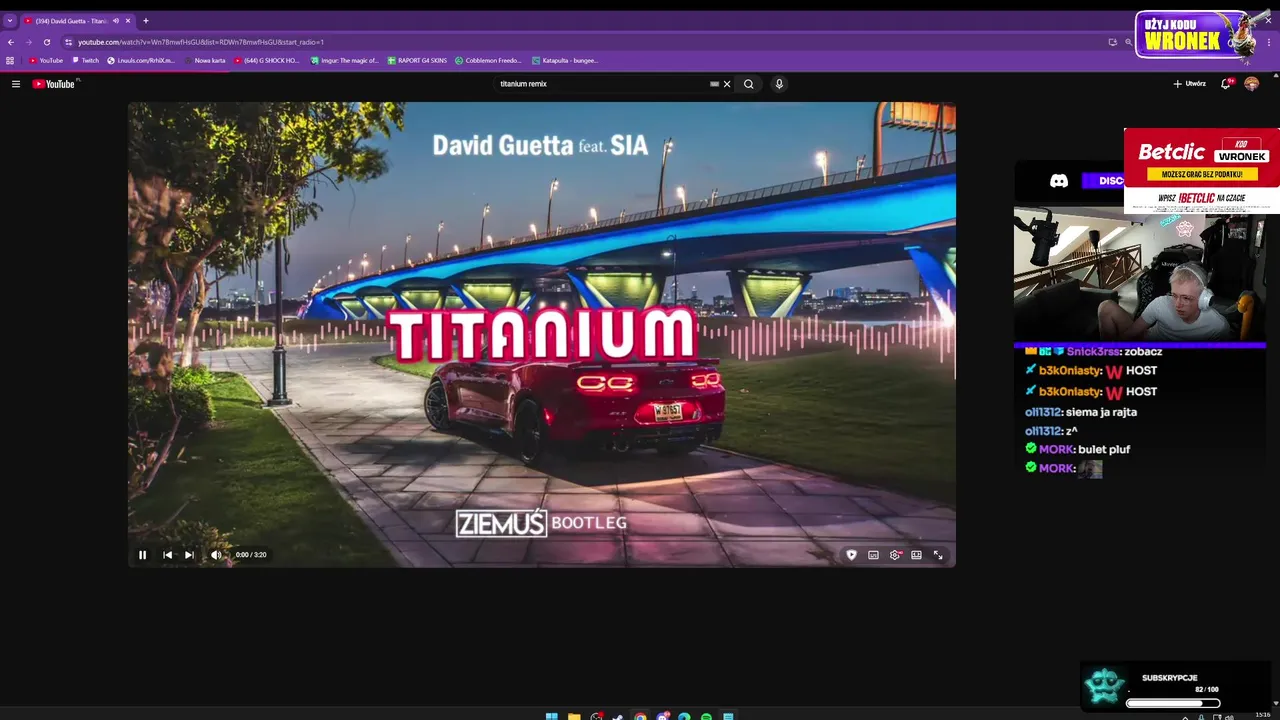The height and width of the screenshot is (720, 1280).
Task: Open the YouTube bookmark
Action: pos(46,60)
